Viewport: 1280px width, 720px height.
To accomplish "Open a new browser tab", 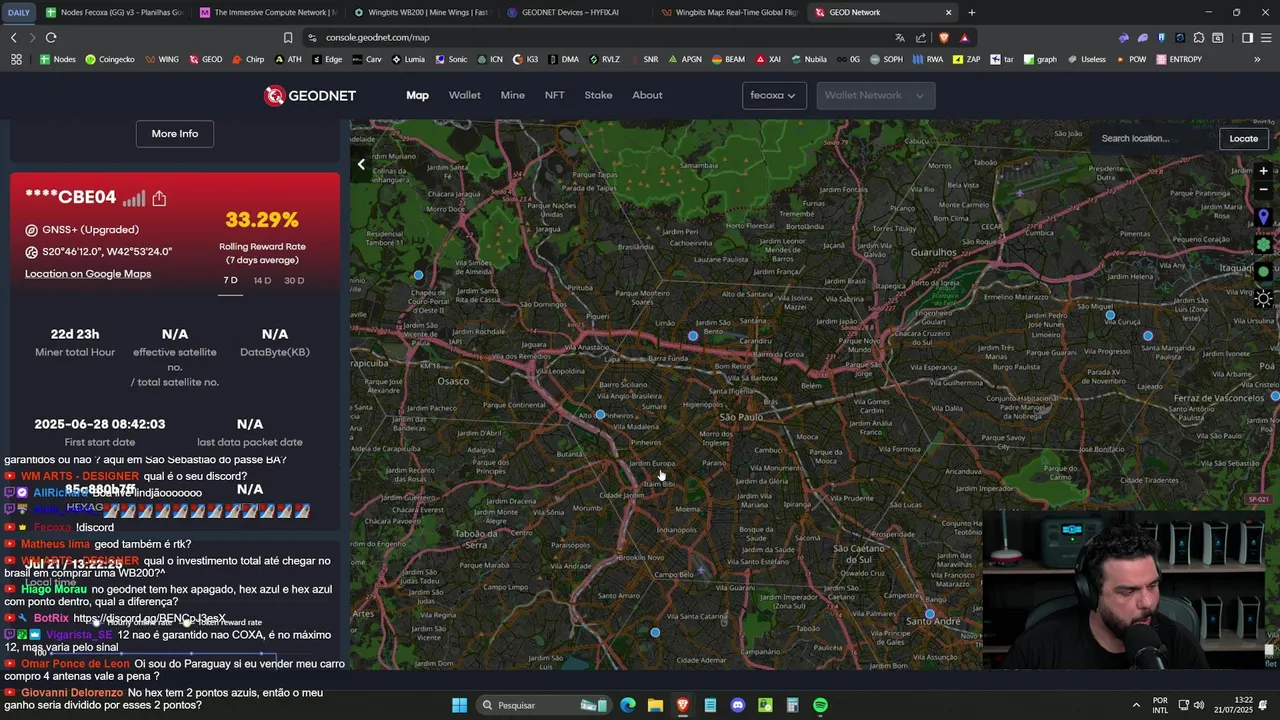I will click(x=971, y=12).
